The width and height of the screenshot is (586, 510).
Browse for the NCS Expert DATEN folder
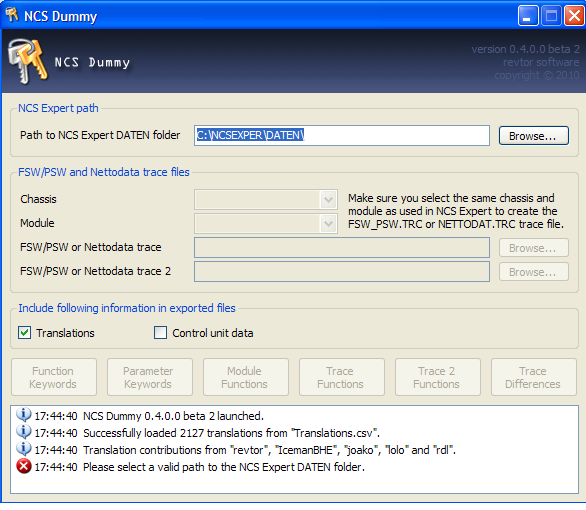(534, 136)
